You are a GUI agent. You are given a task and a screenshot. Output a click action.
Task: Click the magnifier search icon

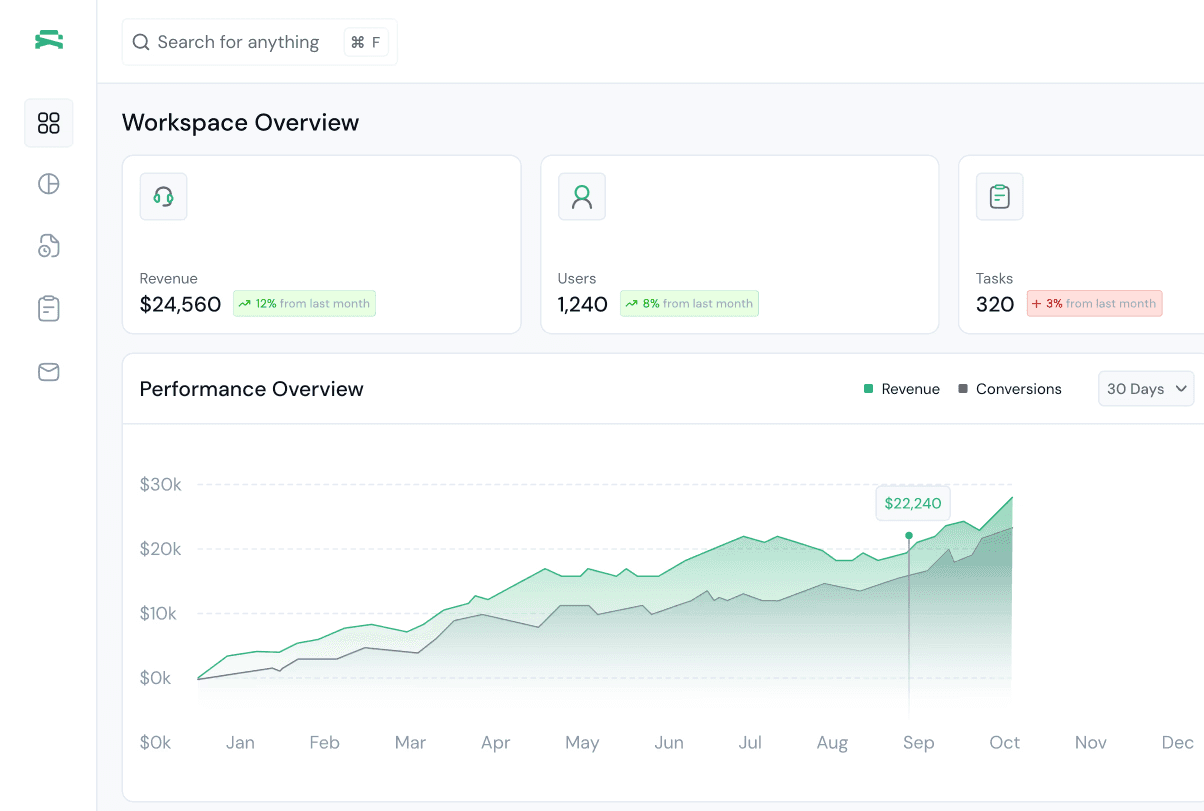(141, 42)
